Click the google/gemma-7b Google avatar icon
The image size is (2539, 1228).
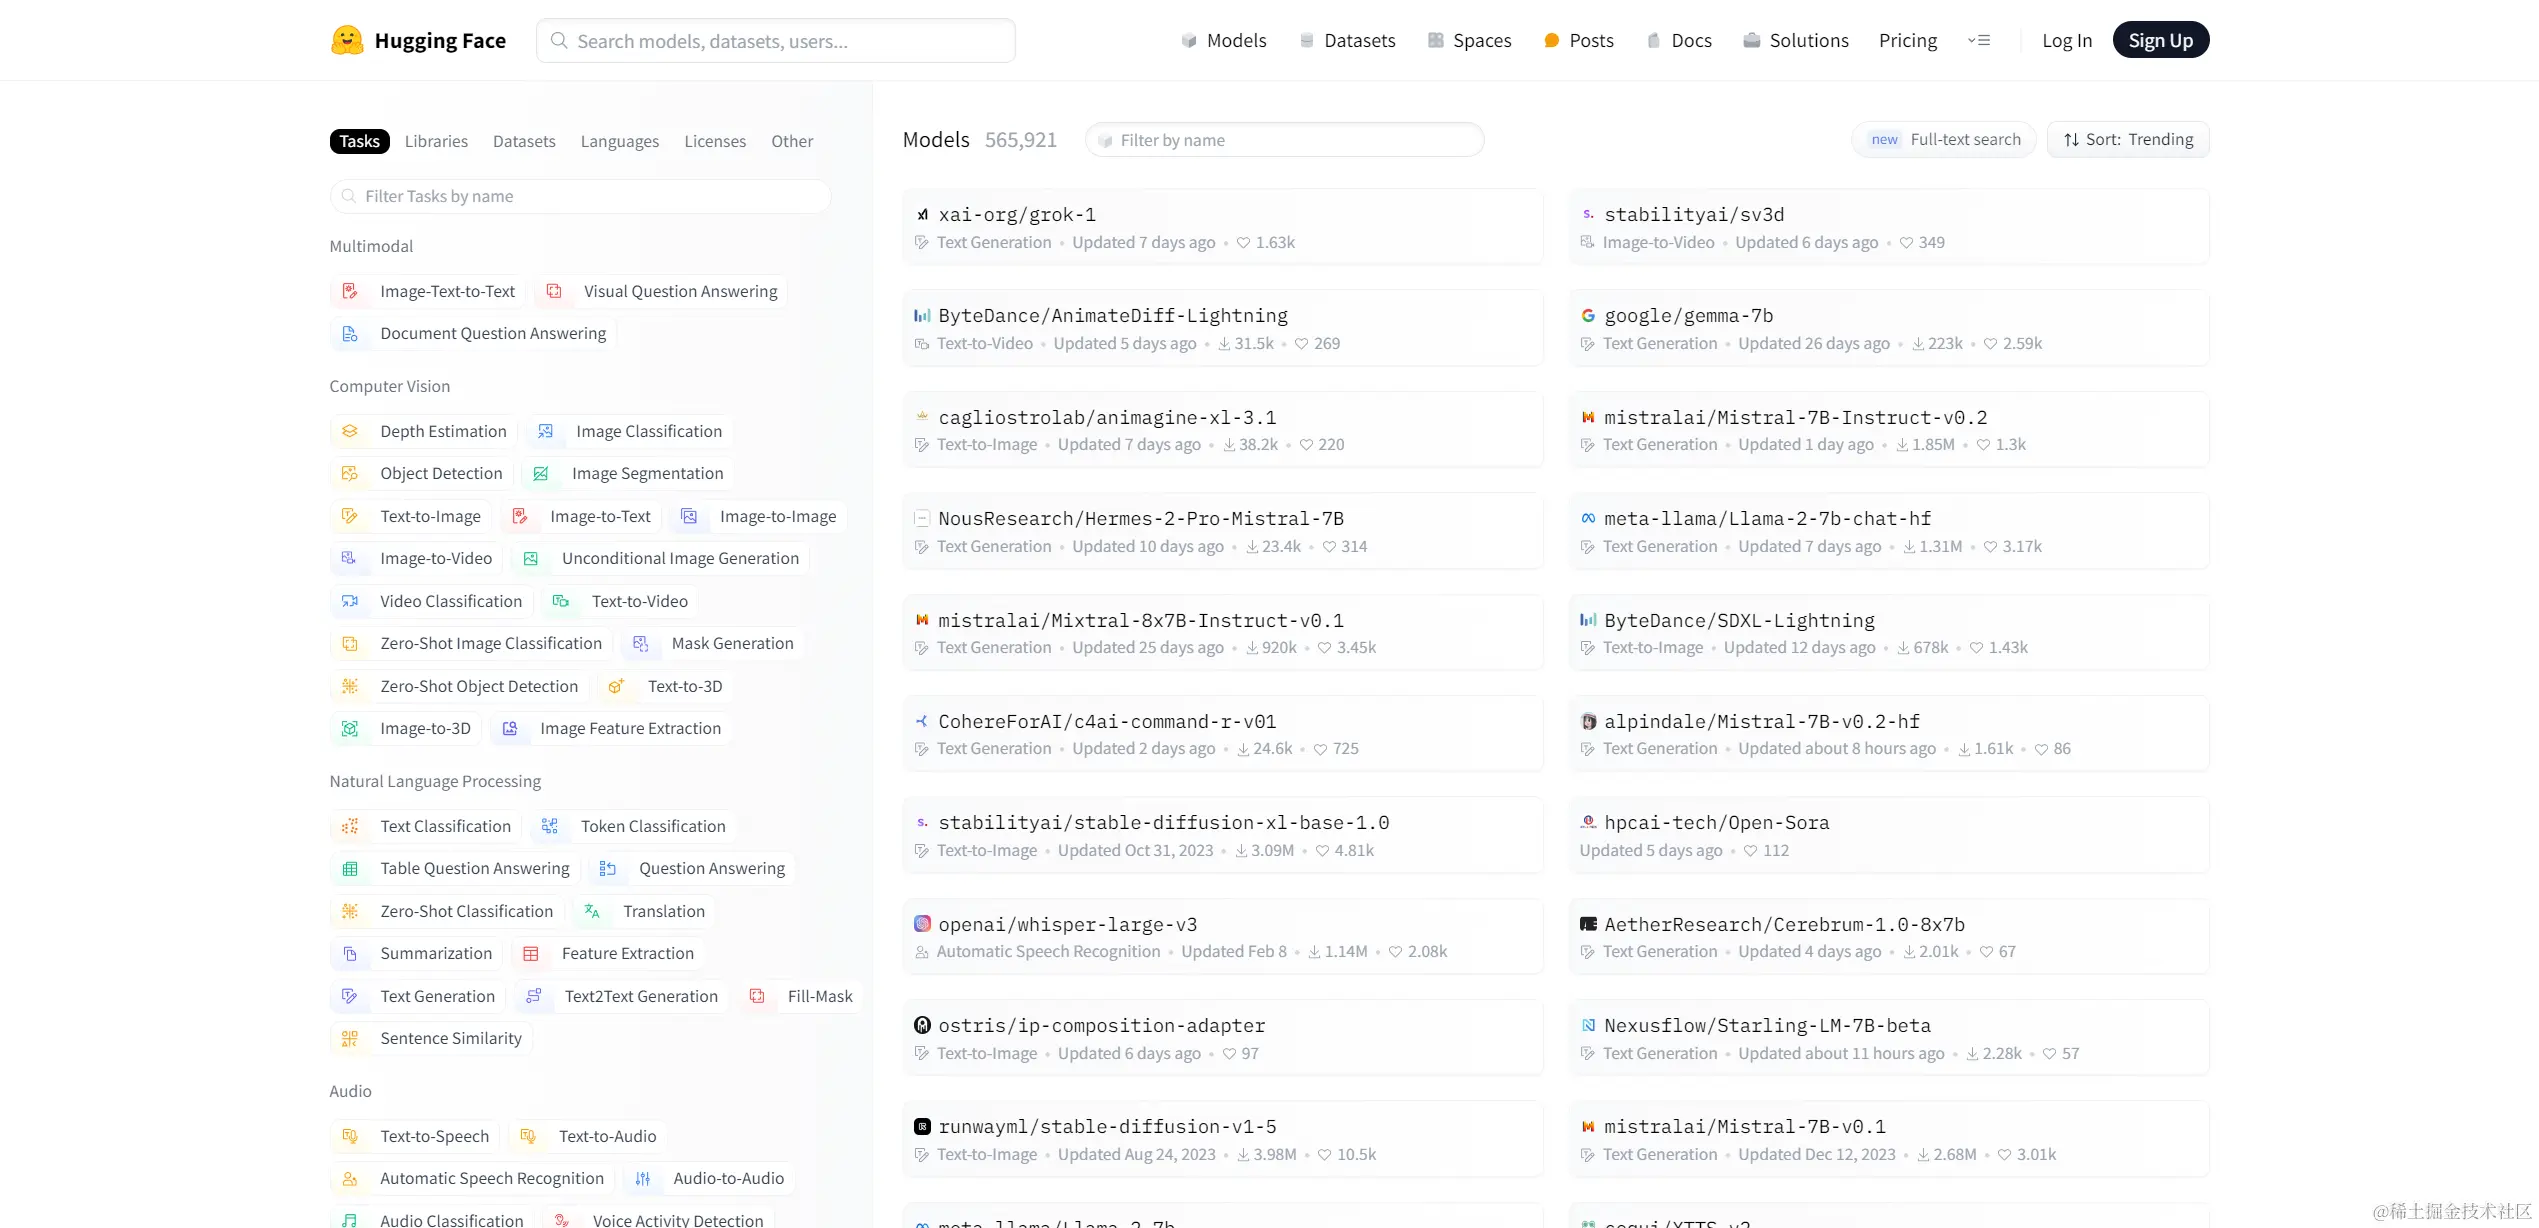1588,316
